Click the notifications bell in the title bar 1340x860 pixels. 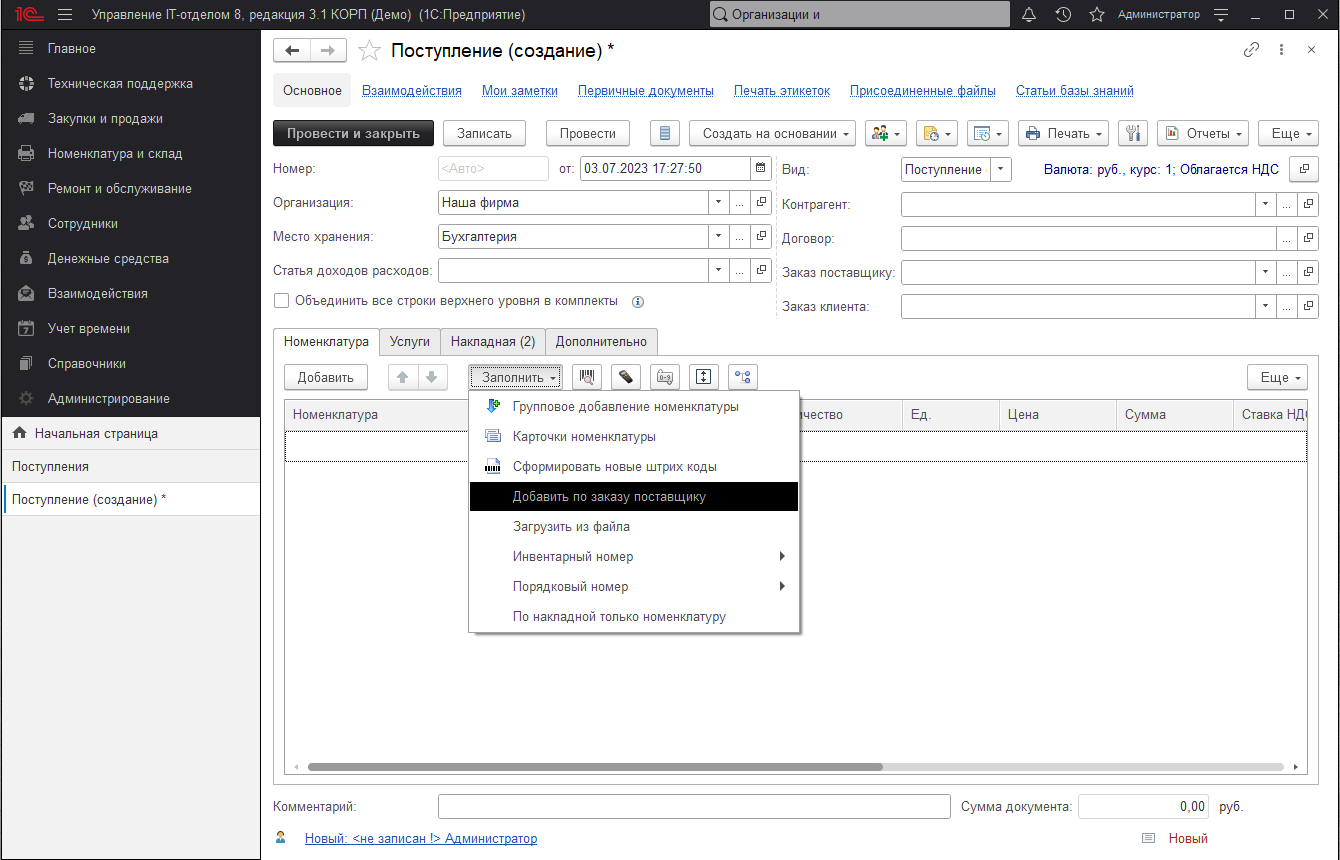(x=1029, y=14)
